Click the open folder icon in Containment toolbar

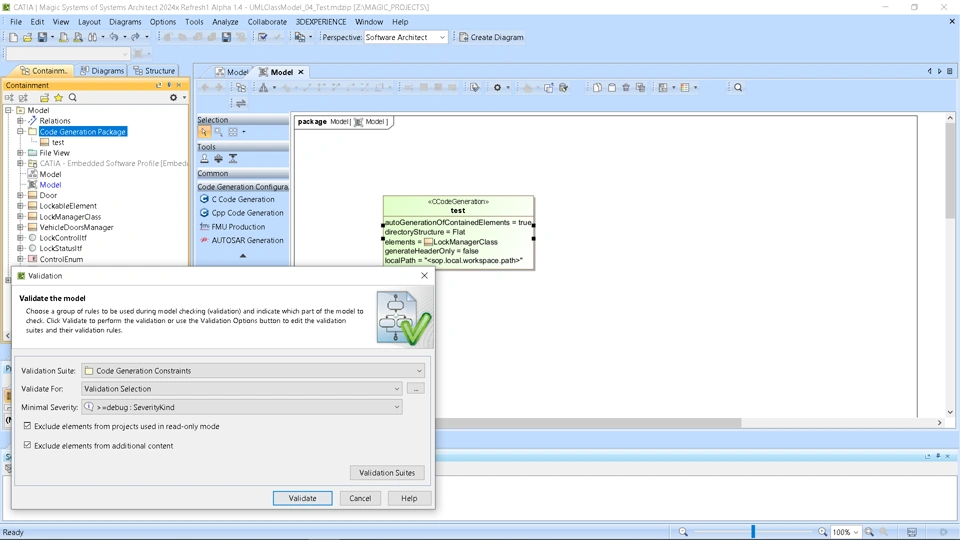pos(44,97)
